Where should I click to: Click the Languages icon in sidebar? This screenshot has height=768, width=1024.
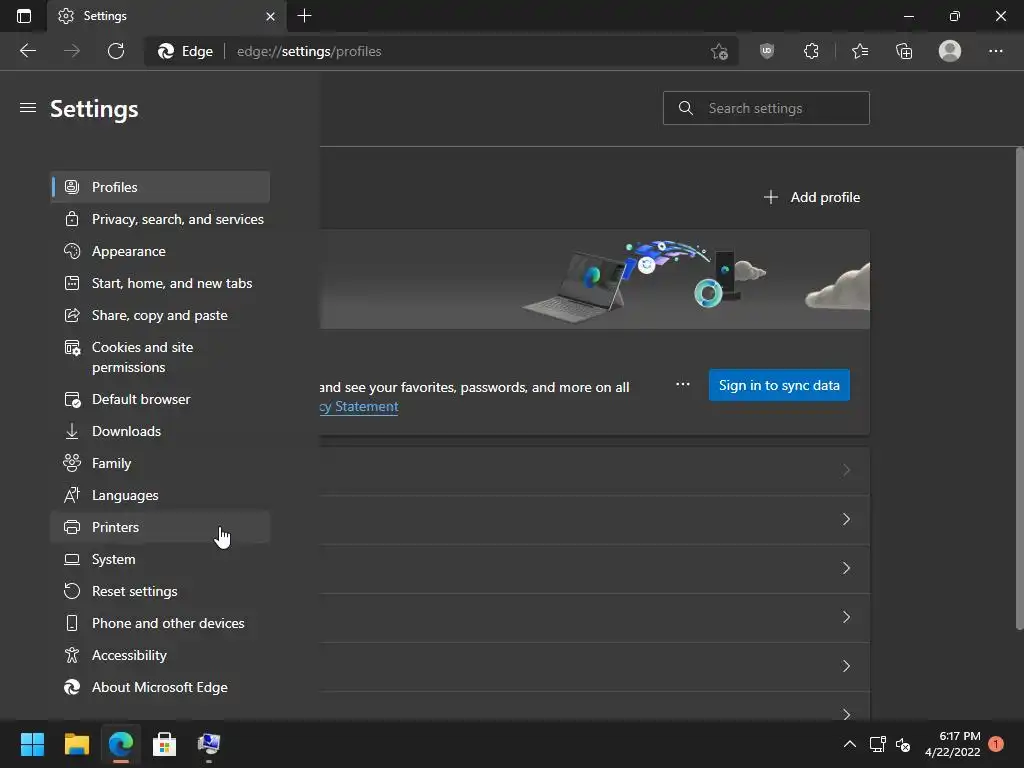(x=72, y=495)
